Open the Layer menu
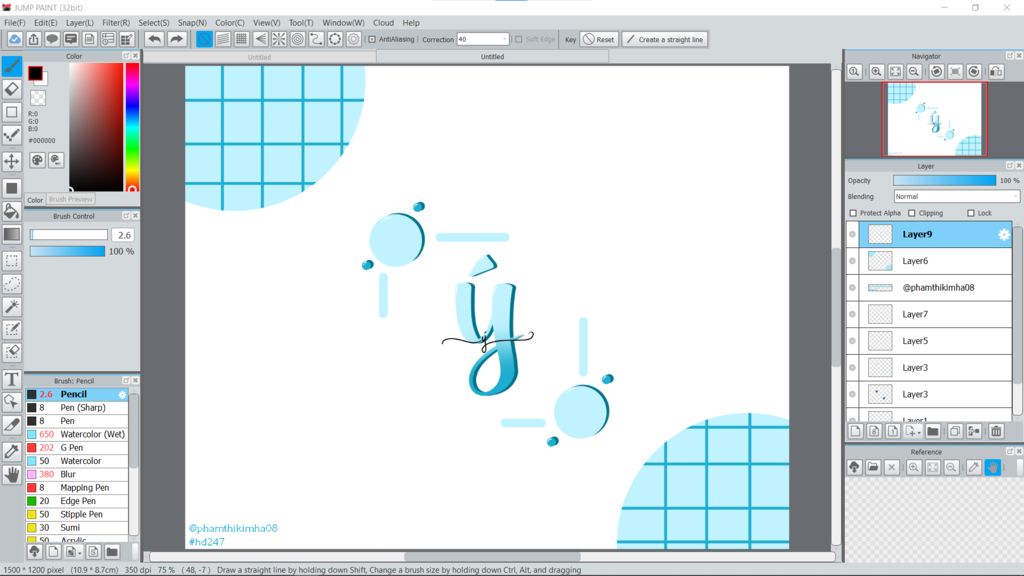 click(80, 22)
